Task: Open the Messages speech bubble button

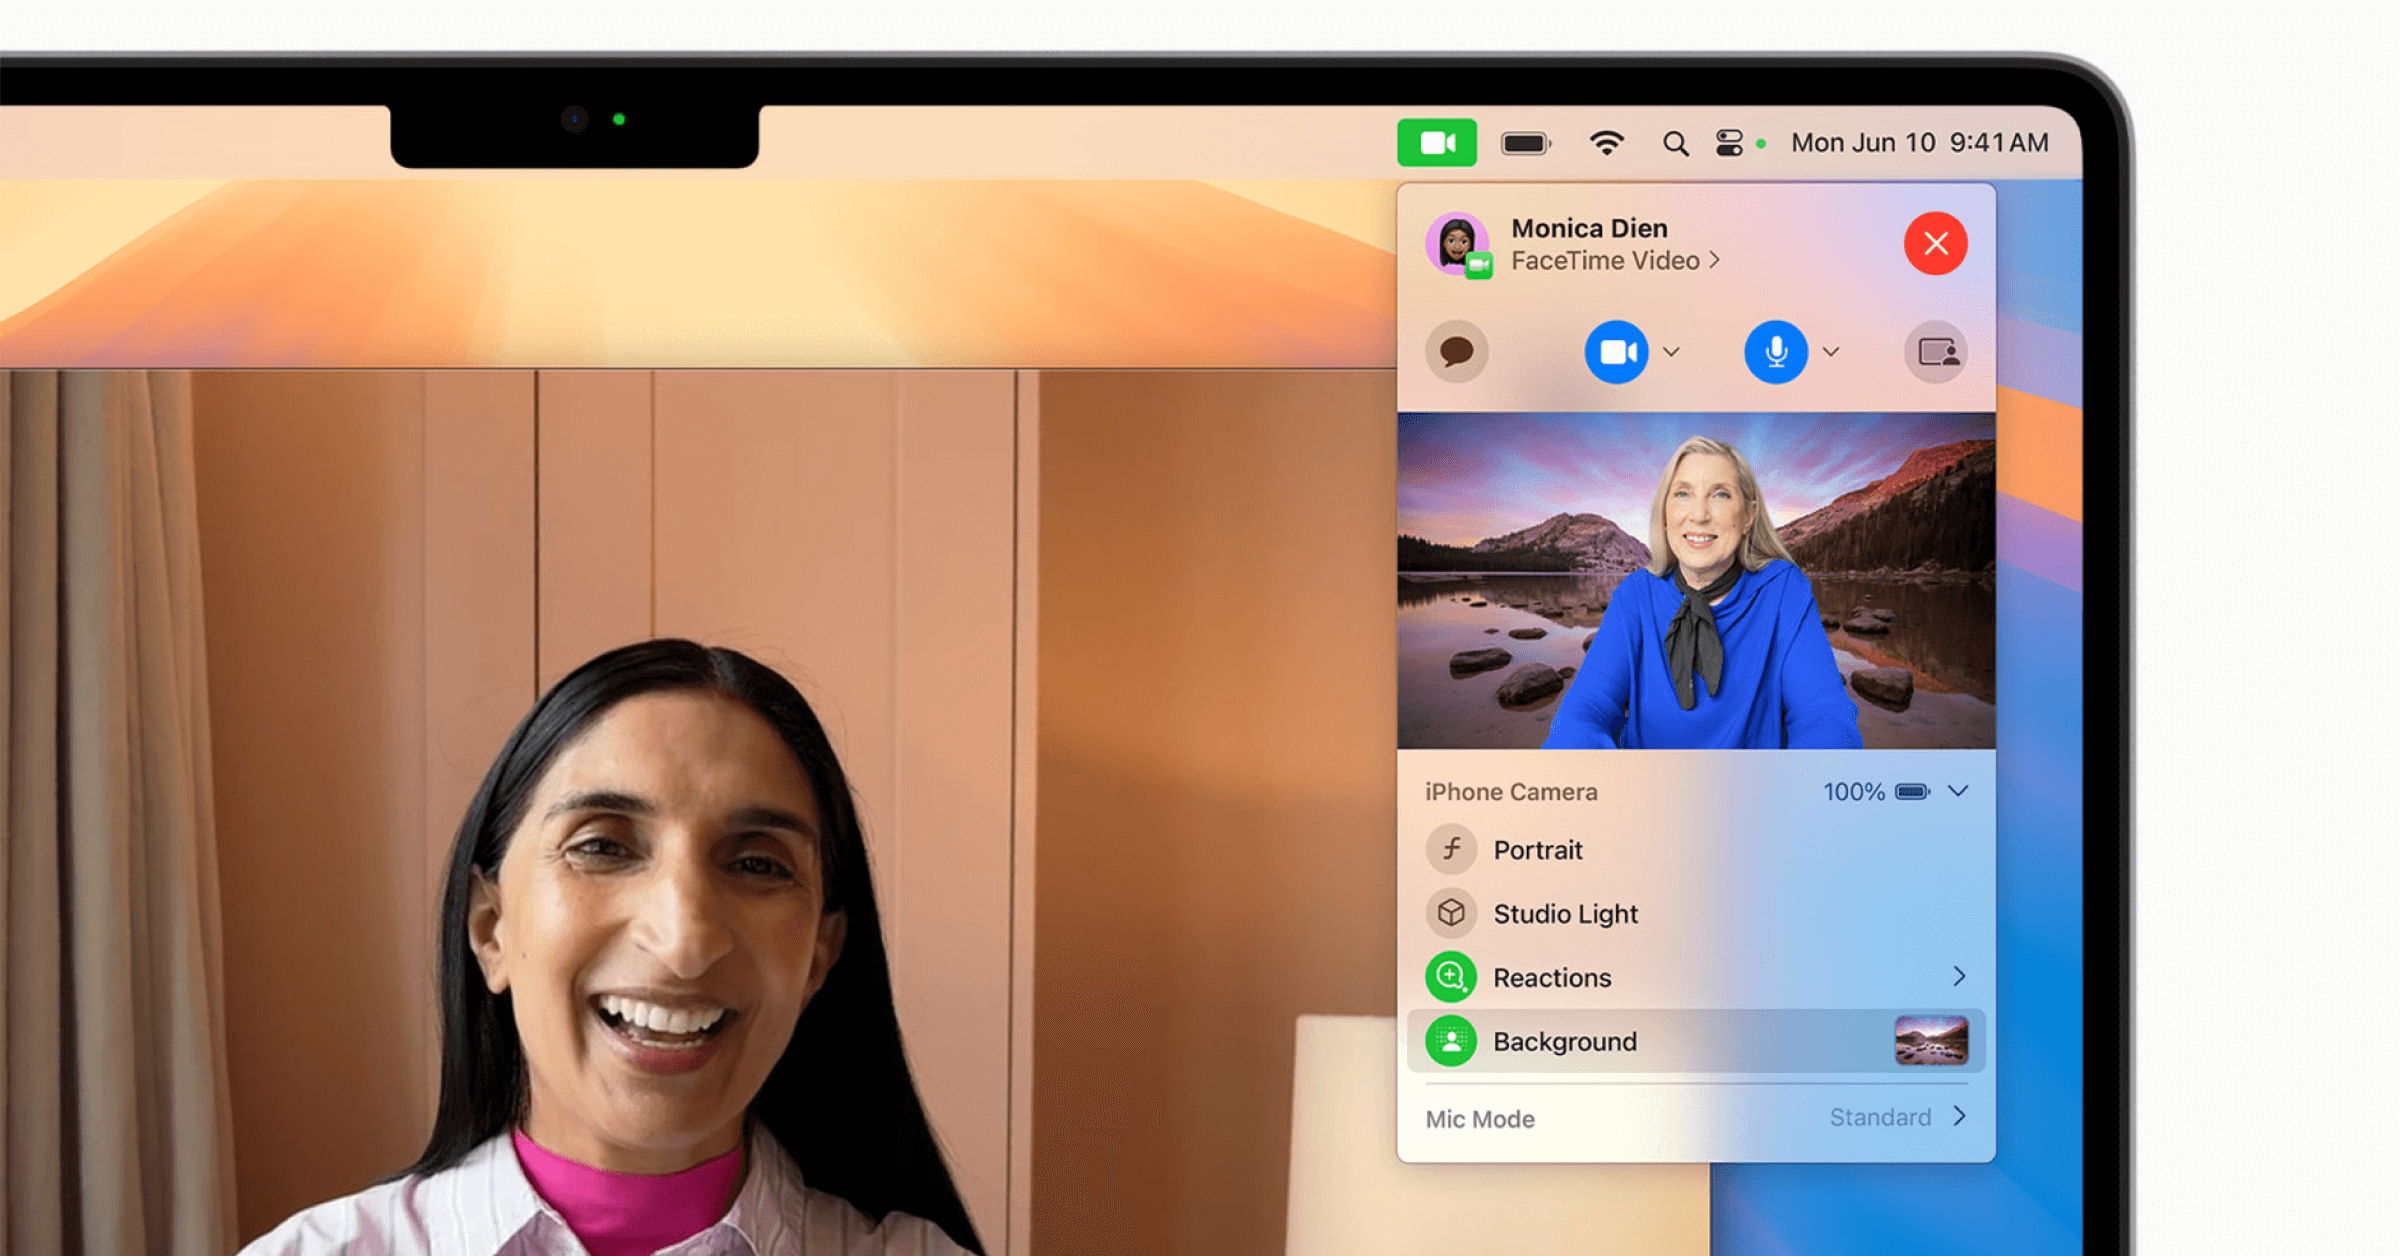Action: [1457, 352]
